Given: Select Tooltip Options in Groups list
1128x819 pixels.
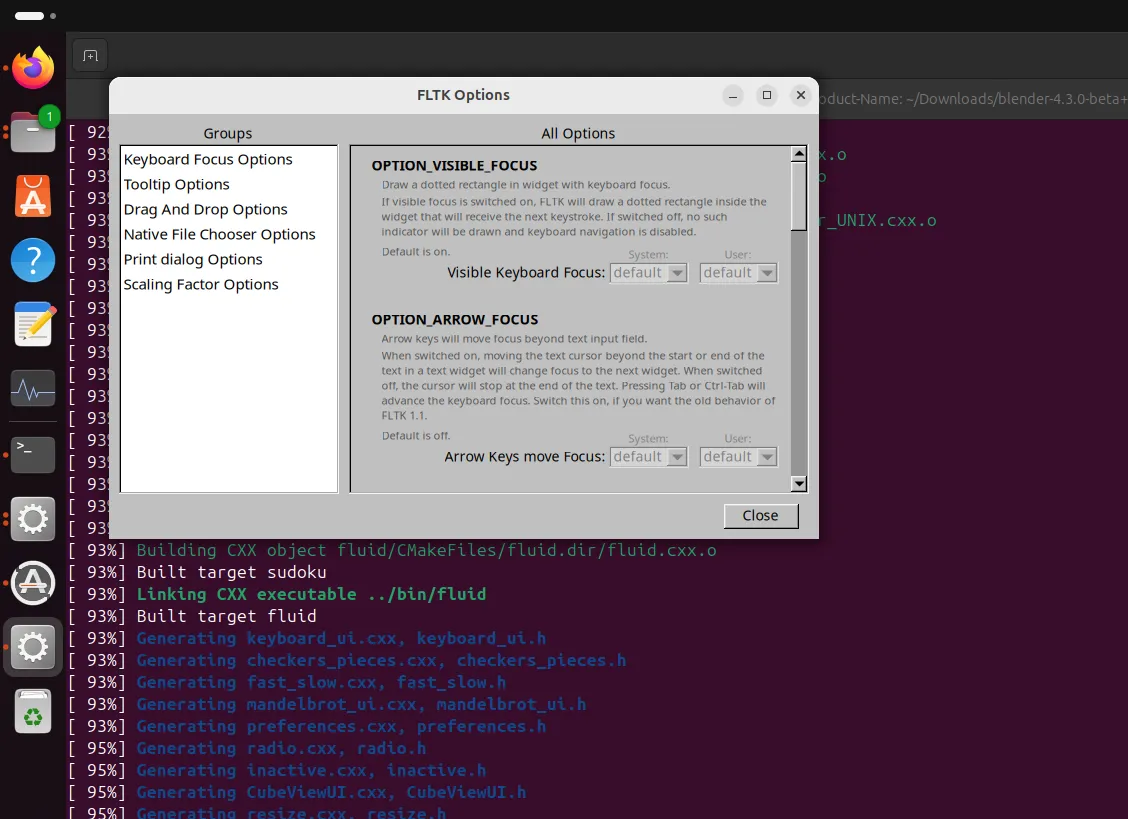Looking at the screenshot, I should click(177, 185).
